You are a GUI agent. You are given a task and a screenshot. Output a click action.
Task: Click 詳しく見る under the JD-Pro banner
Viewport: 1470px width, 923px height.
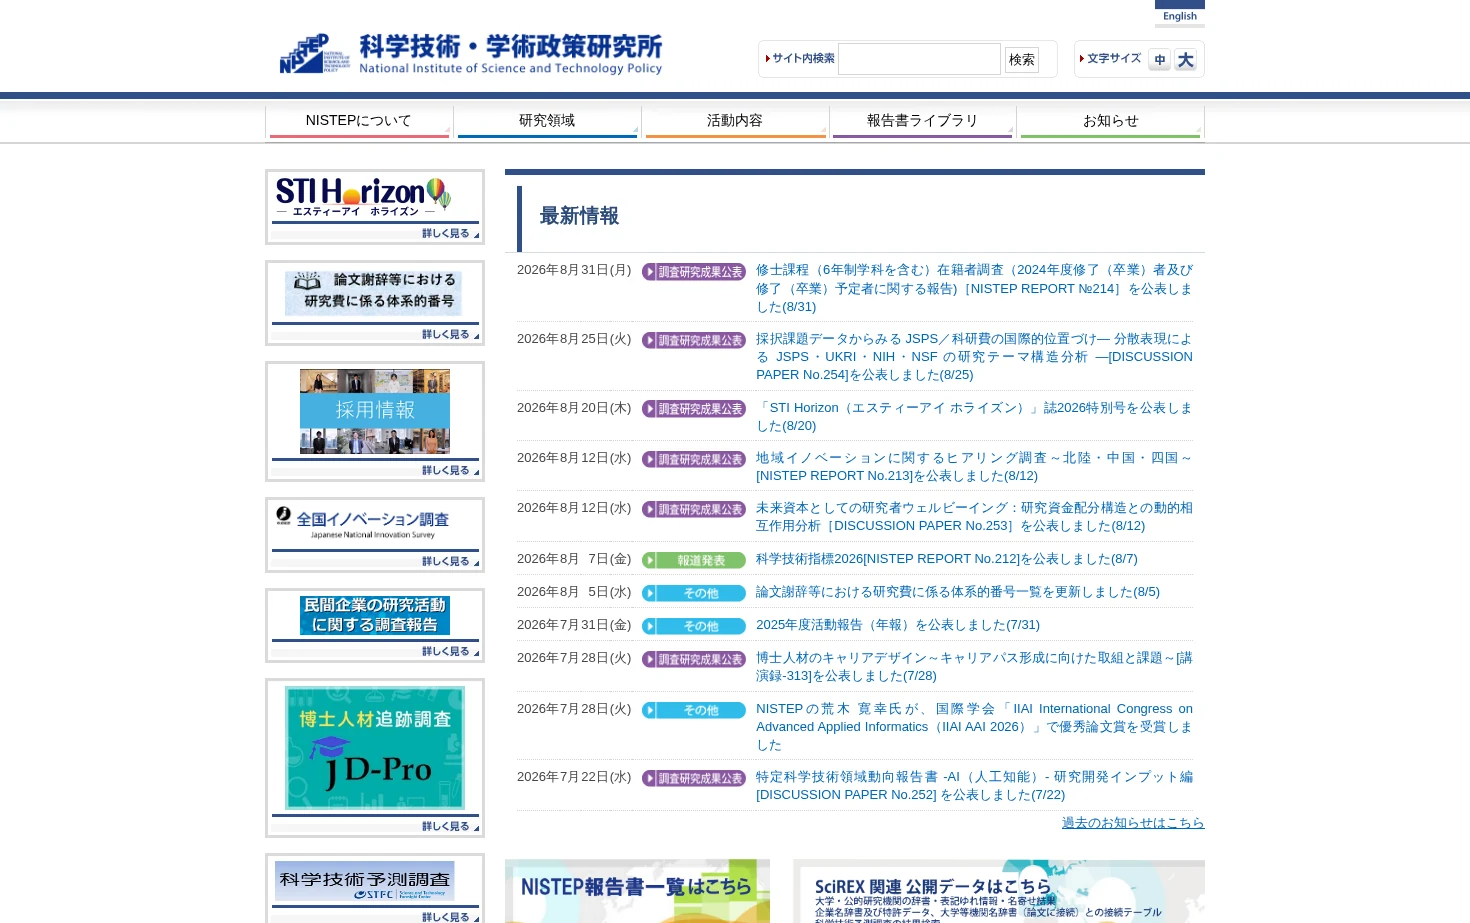450,827
